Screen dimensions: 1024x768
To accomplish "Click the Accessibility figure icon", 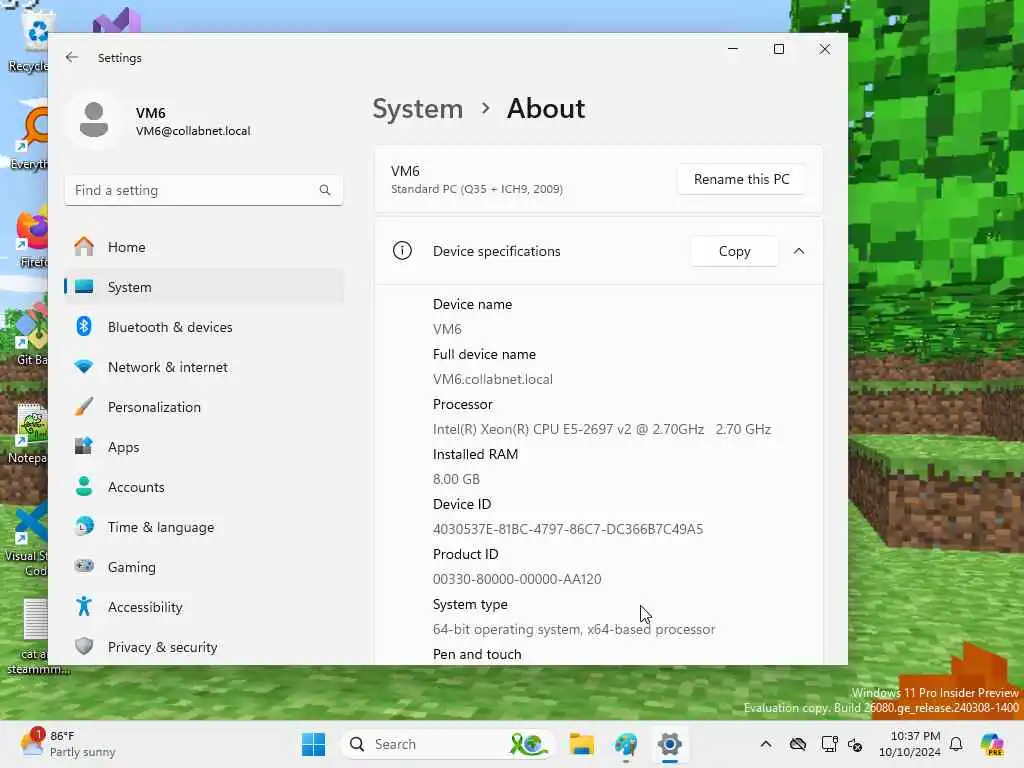I will (x=84, y=606).
